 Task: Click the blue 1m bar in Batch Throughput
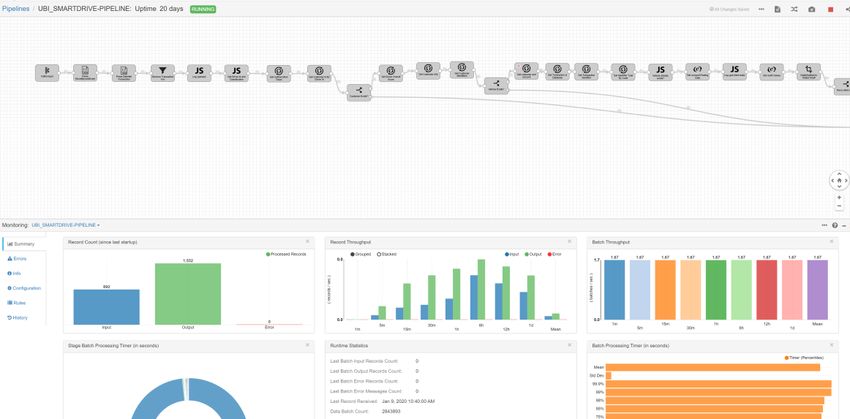[x=615, y=289]
